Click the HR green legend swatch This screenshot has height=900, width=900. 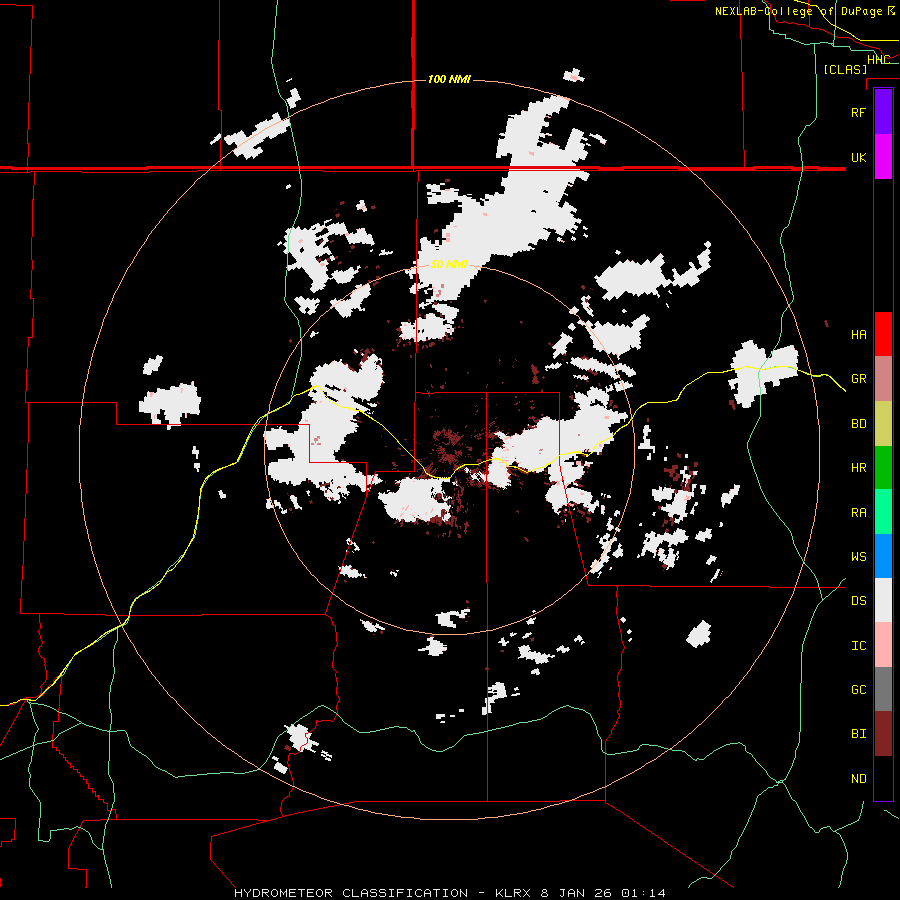click(883, 468)
